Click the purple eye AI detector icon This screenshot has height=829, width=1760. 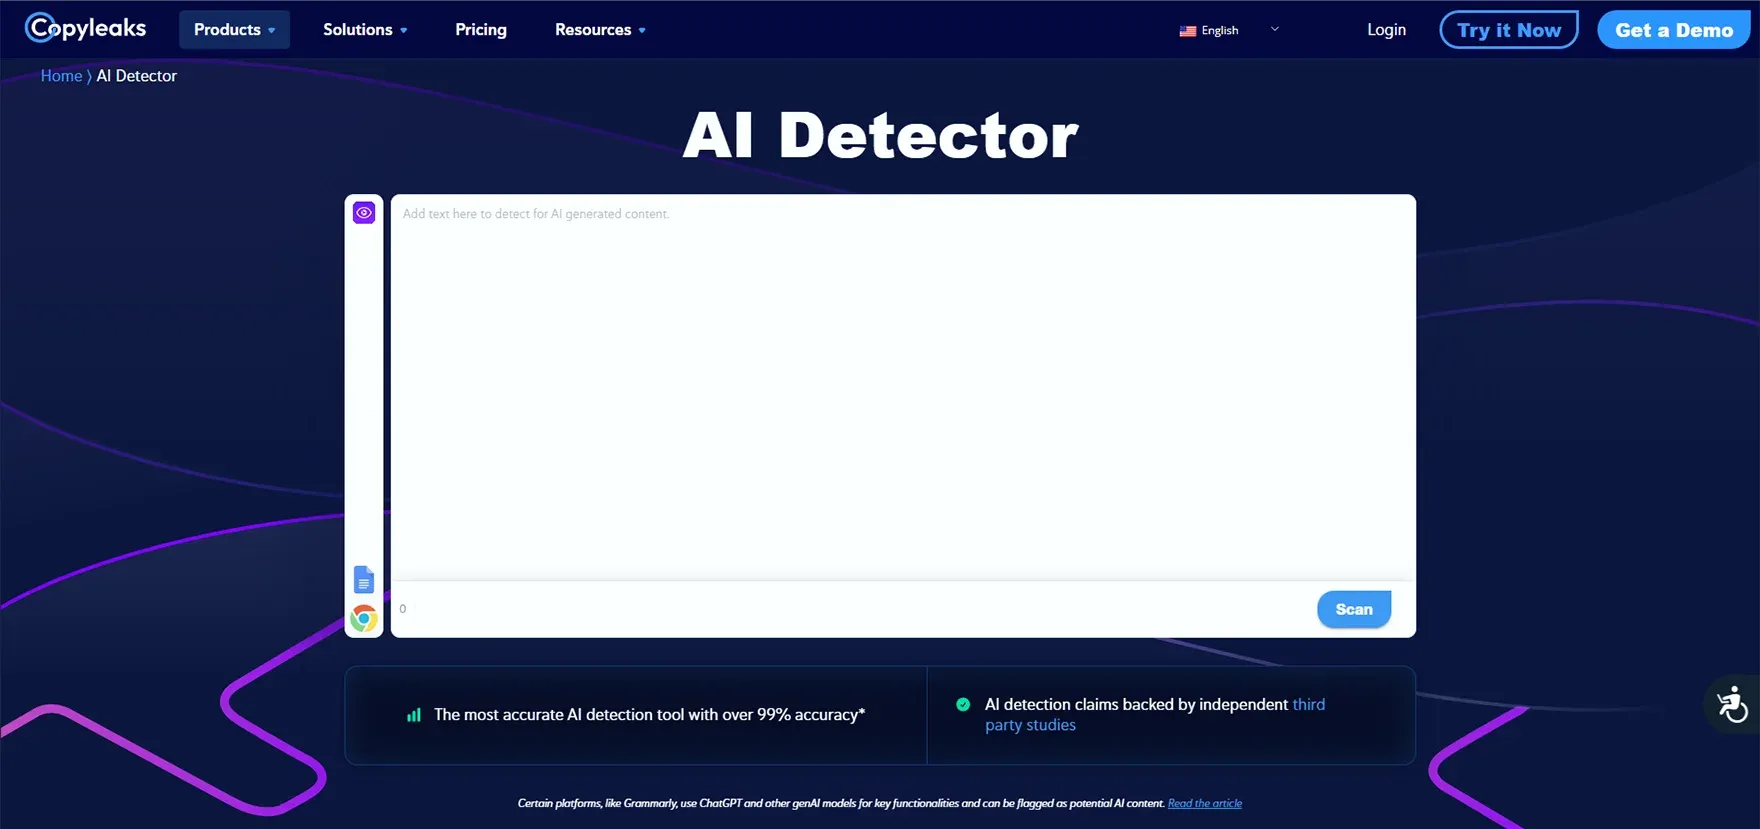tap(364, 212)
